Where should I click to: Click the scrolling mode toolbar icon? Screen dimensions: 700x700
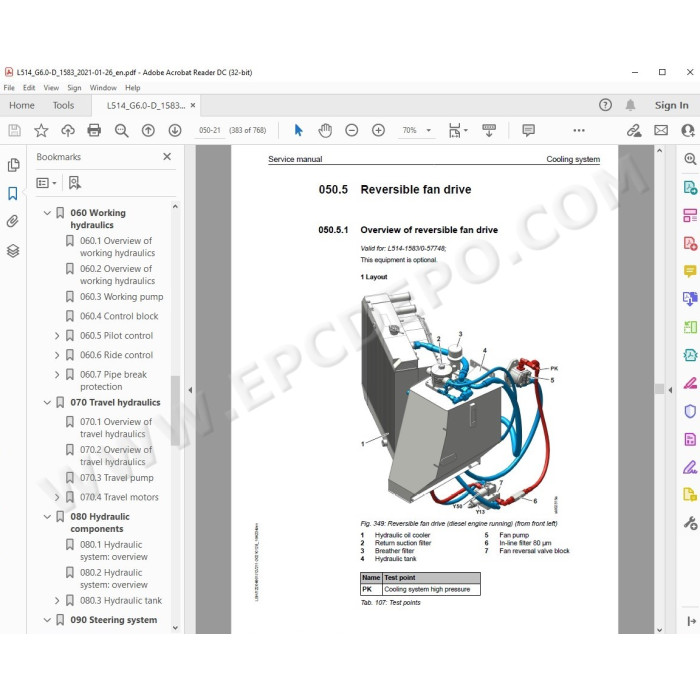[x=489, y=130]
